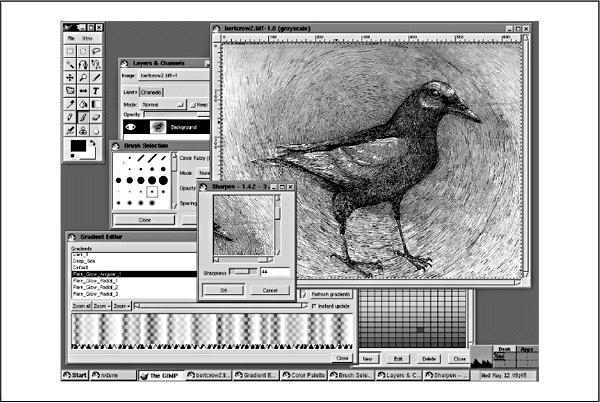The width and height of the screenshot is (600, 403).
Task: Select the Color Picker eyedropper tool
Action: pos(69,103)
